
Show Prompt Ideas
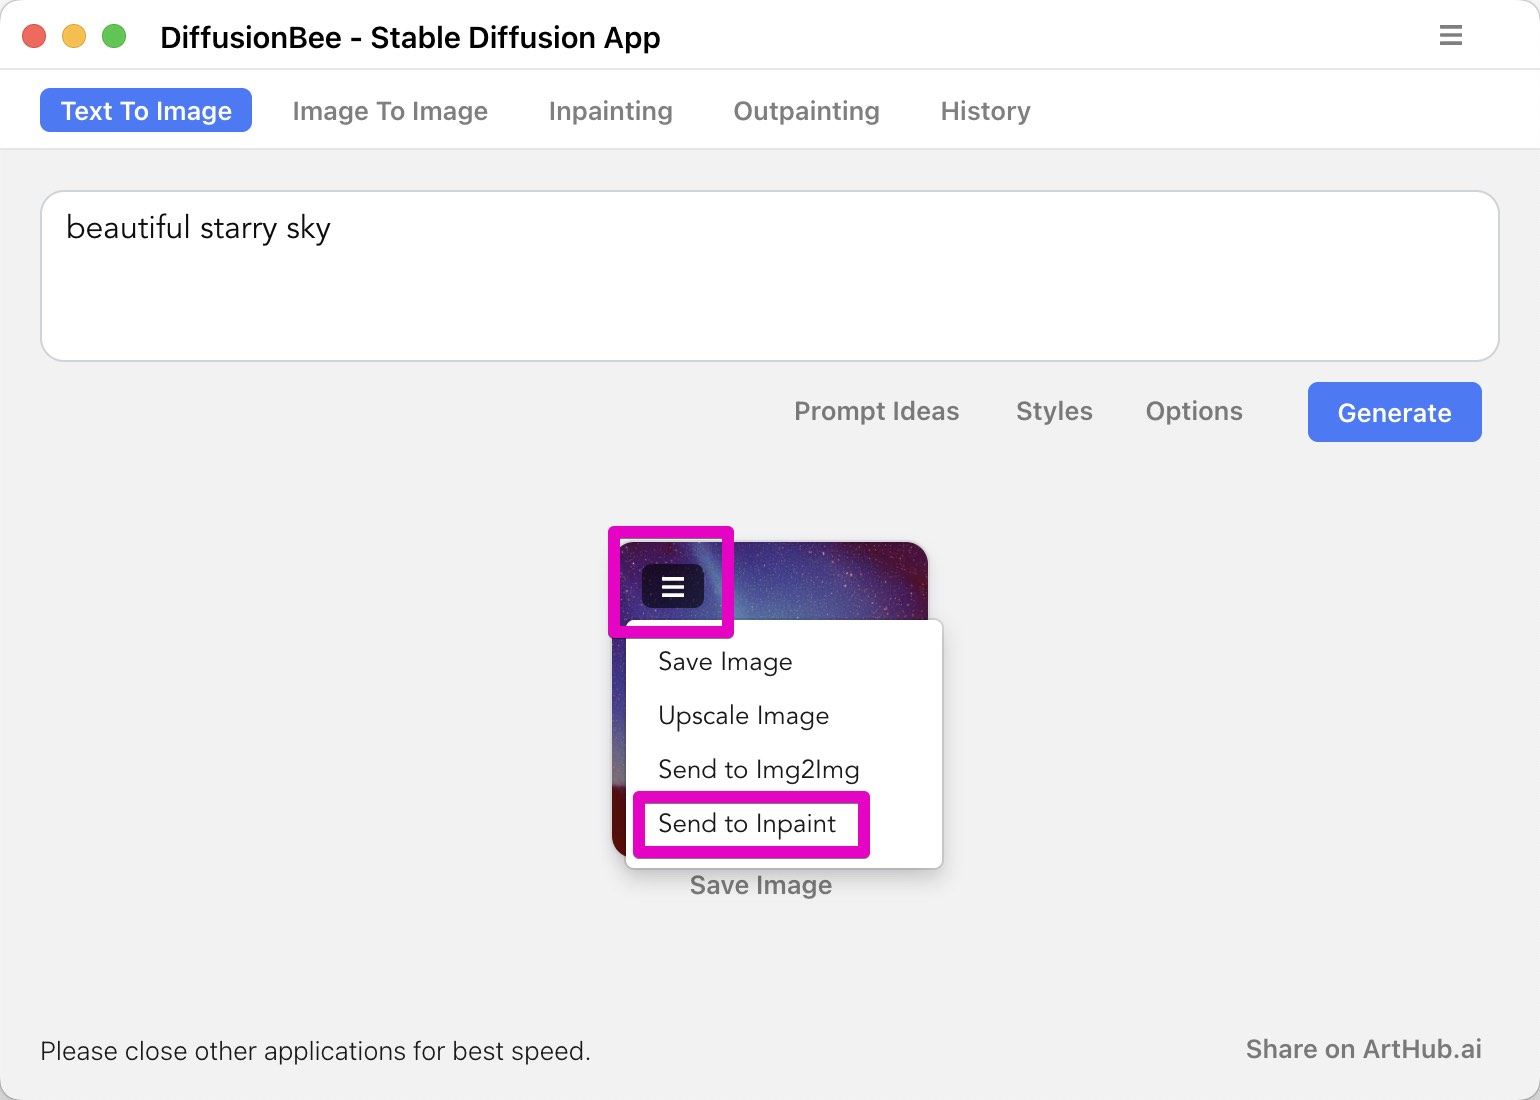[x=876, y=411]
